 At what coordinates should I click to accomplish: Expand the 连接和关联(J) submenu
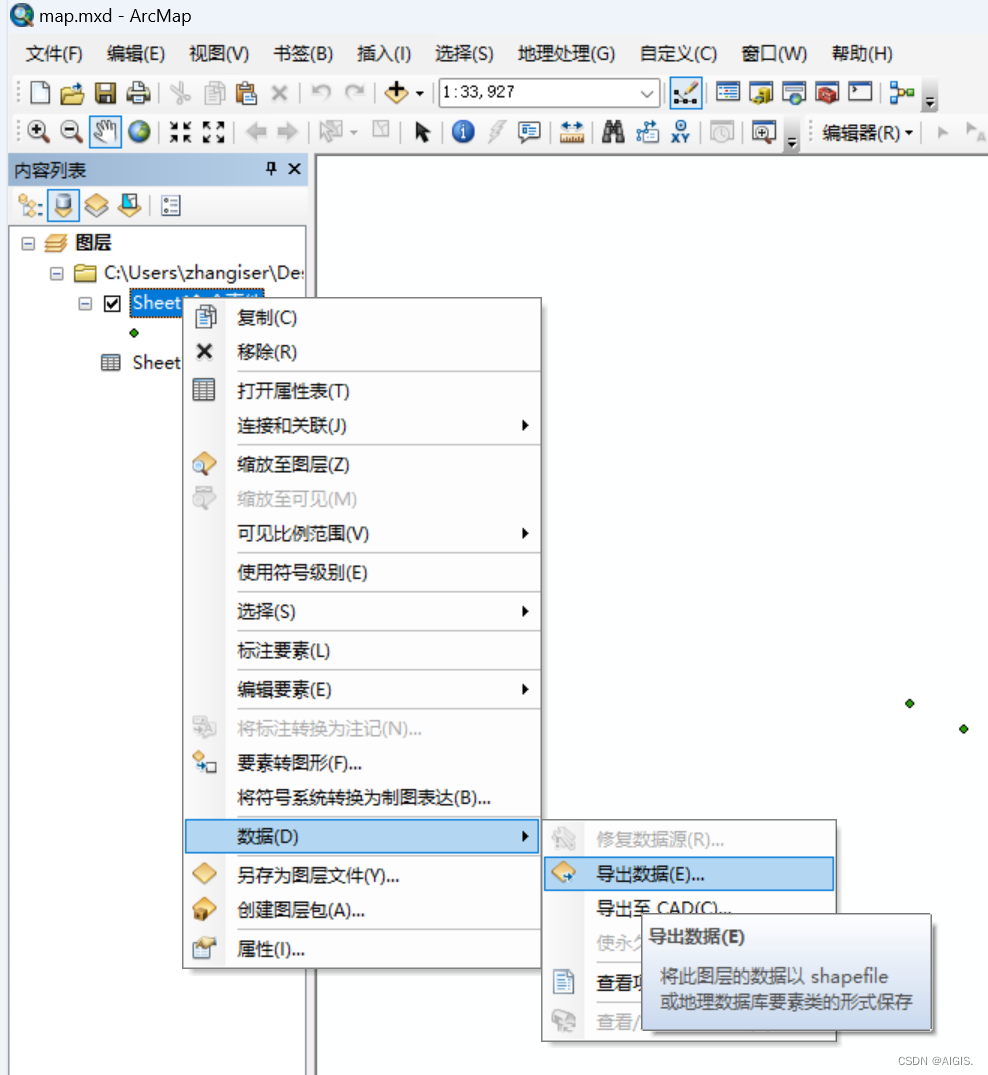pyautogui.click(x=525, y=425)
